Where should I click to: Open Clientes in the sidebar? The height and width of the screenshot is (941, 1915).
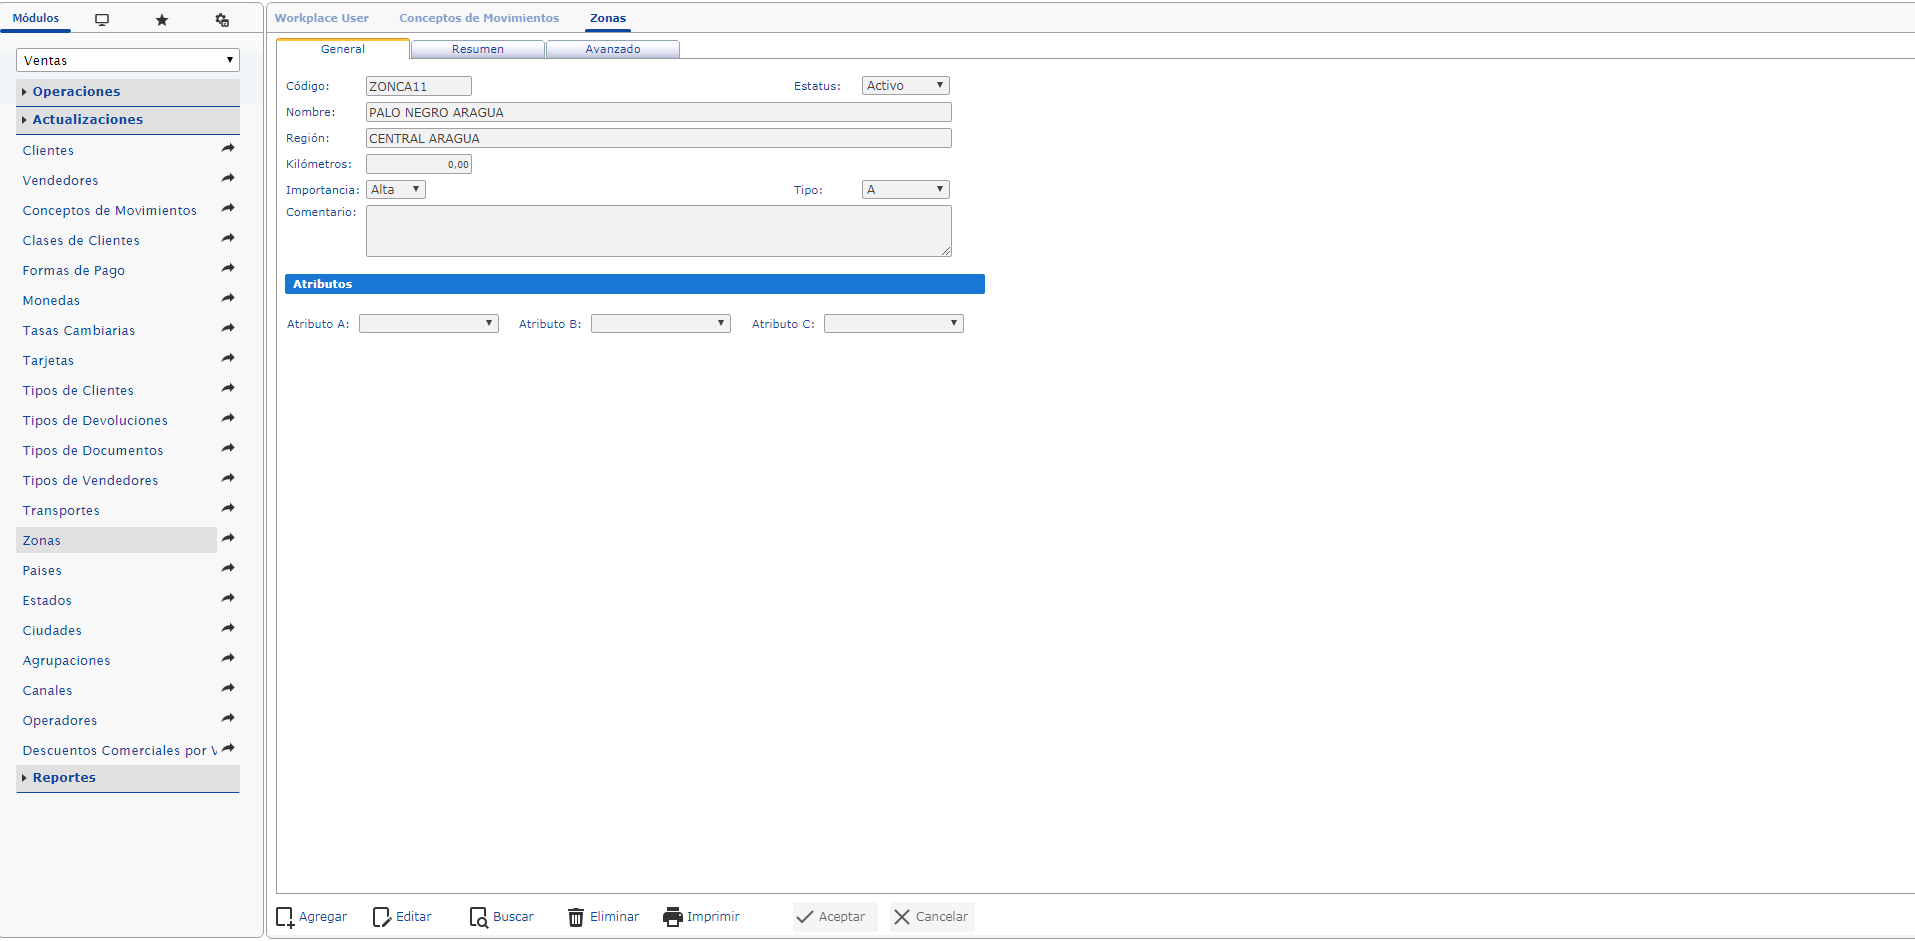48,151
